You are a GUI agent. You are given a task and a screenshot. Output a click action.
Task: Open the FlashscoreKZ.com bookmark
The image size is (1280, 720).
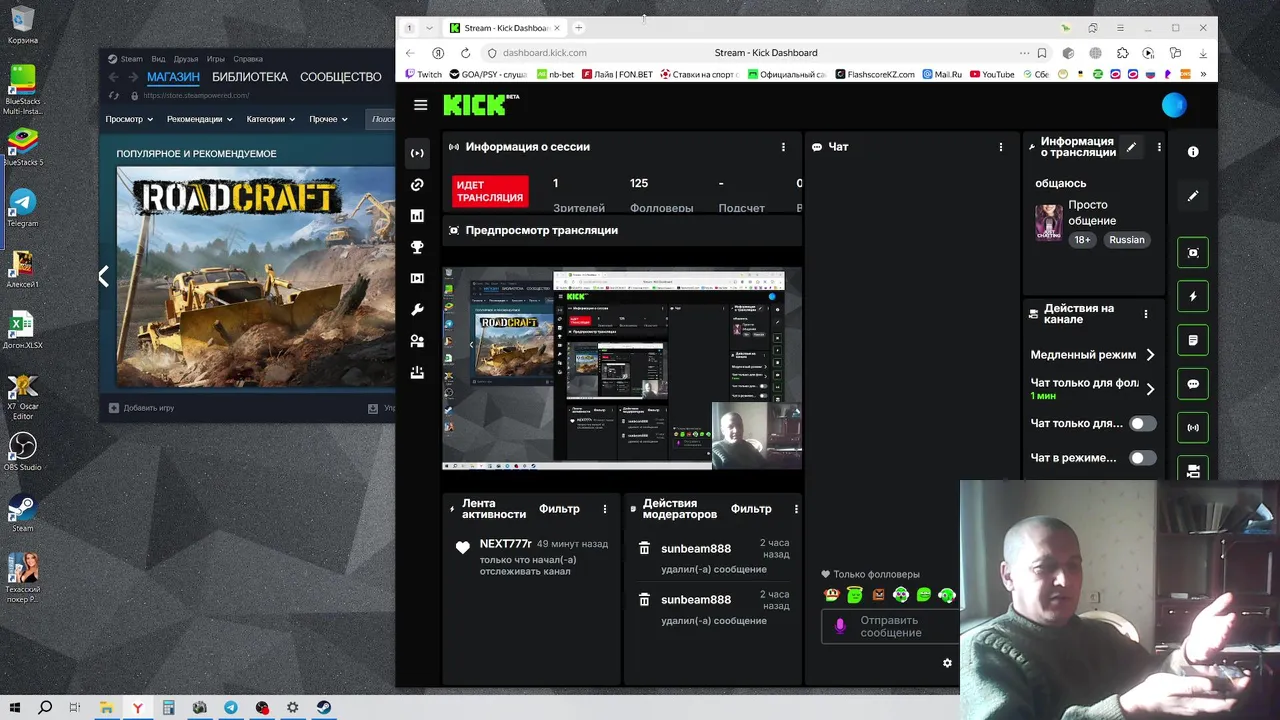point(875,74)
